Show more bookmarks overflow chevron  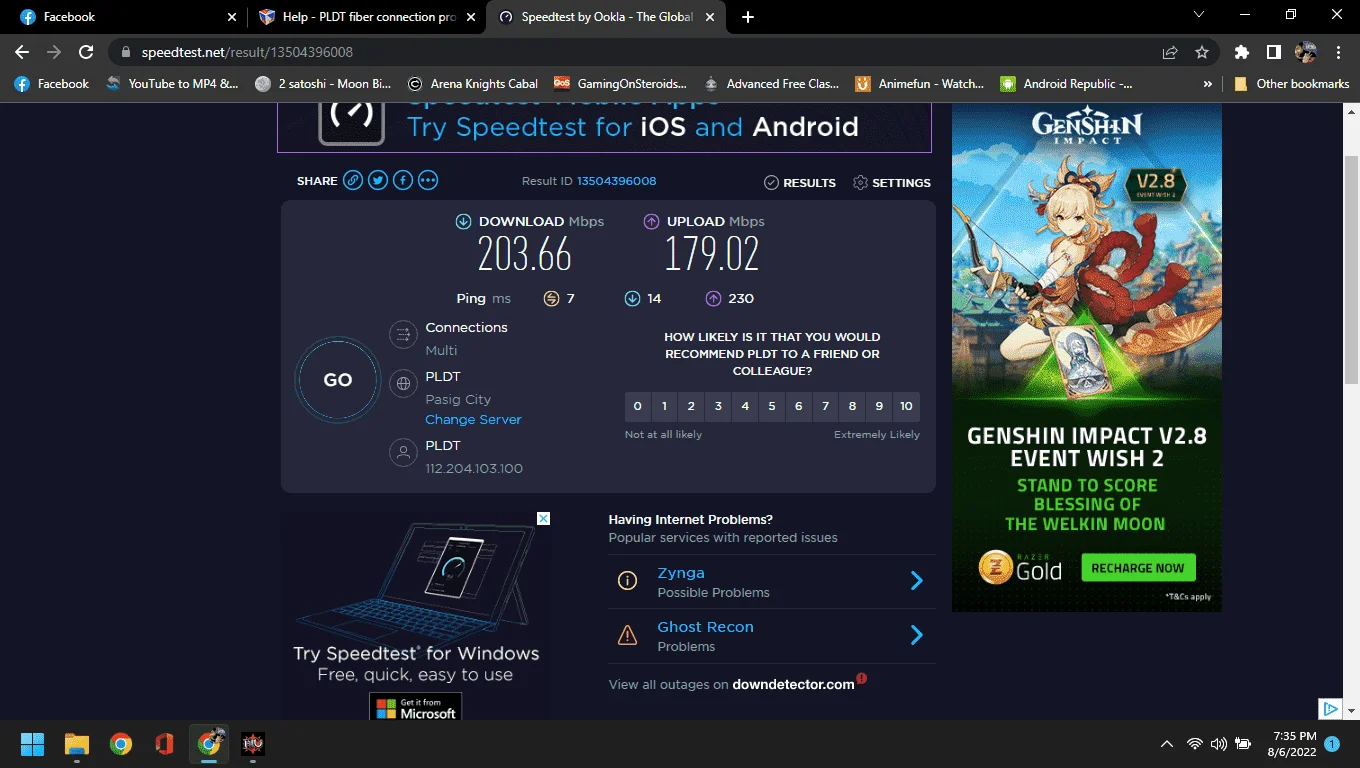(x=1208, y=84)
